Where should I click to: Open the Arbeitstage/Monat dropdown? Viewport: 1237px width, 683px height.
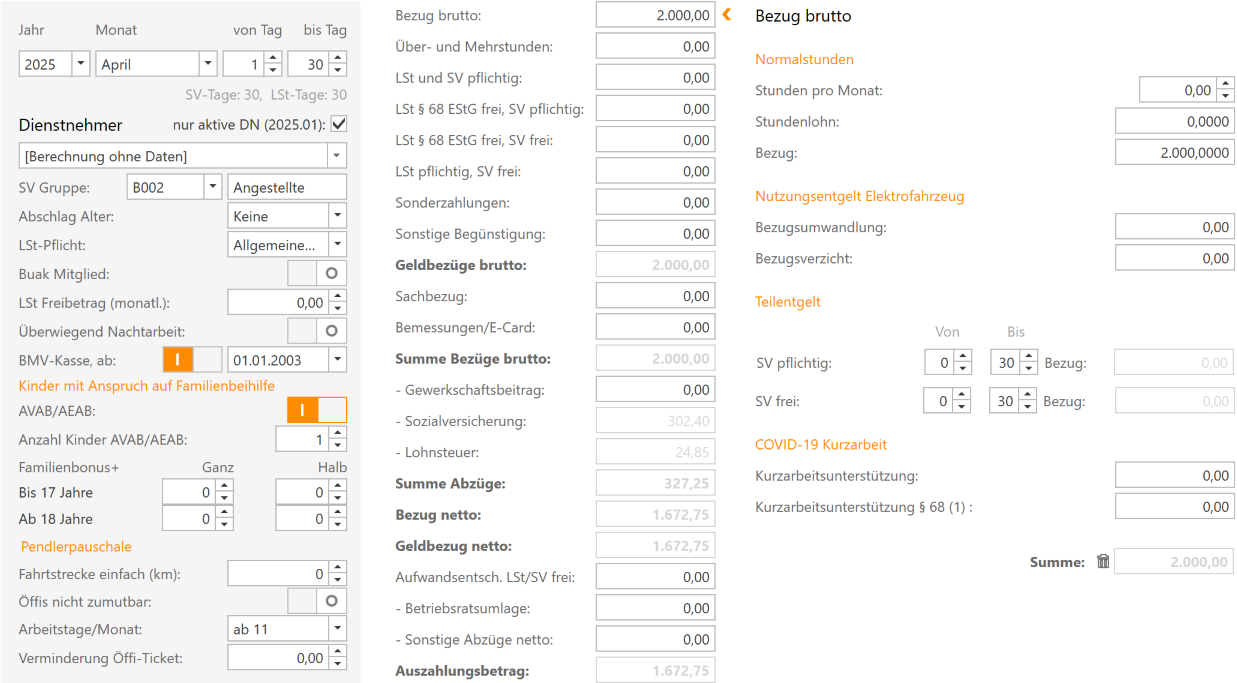tap(337, 627)
